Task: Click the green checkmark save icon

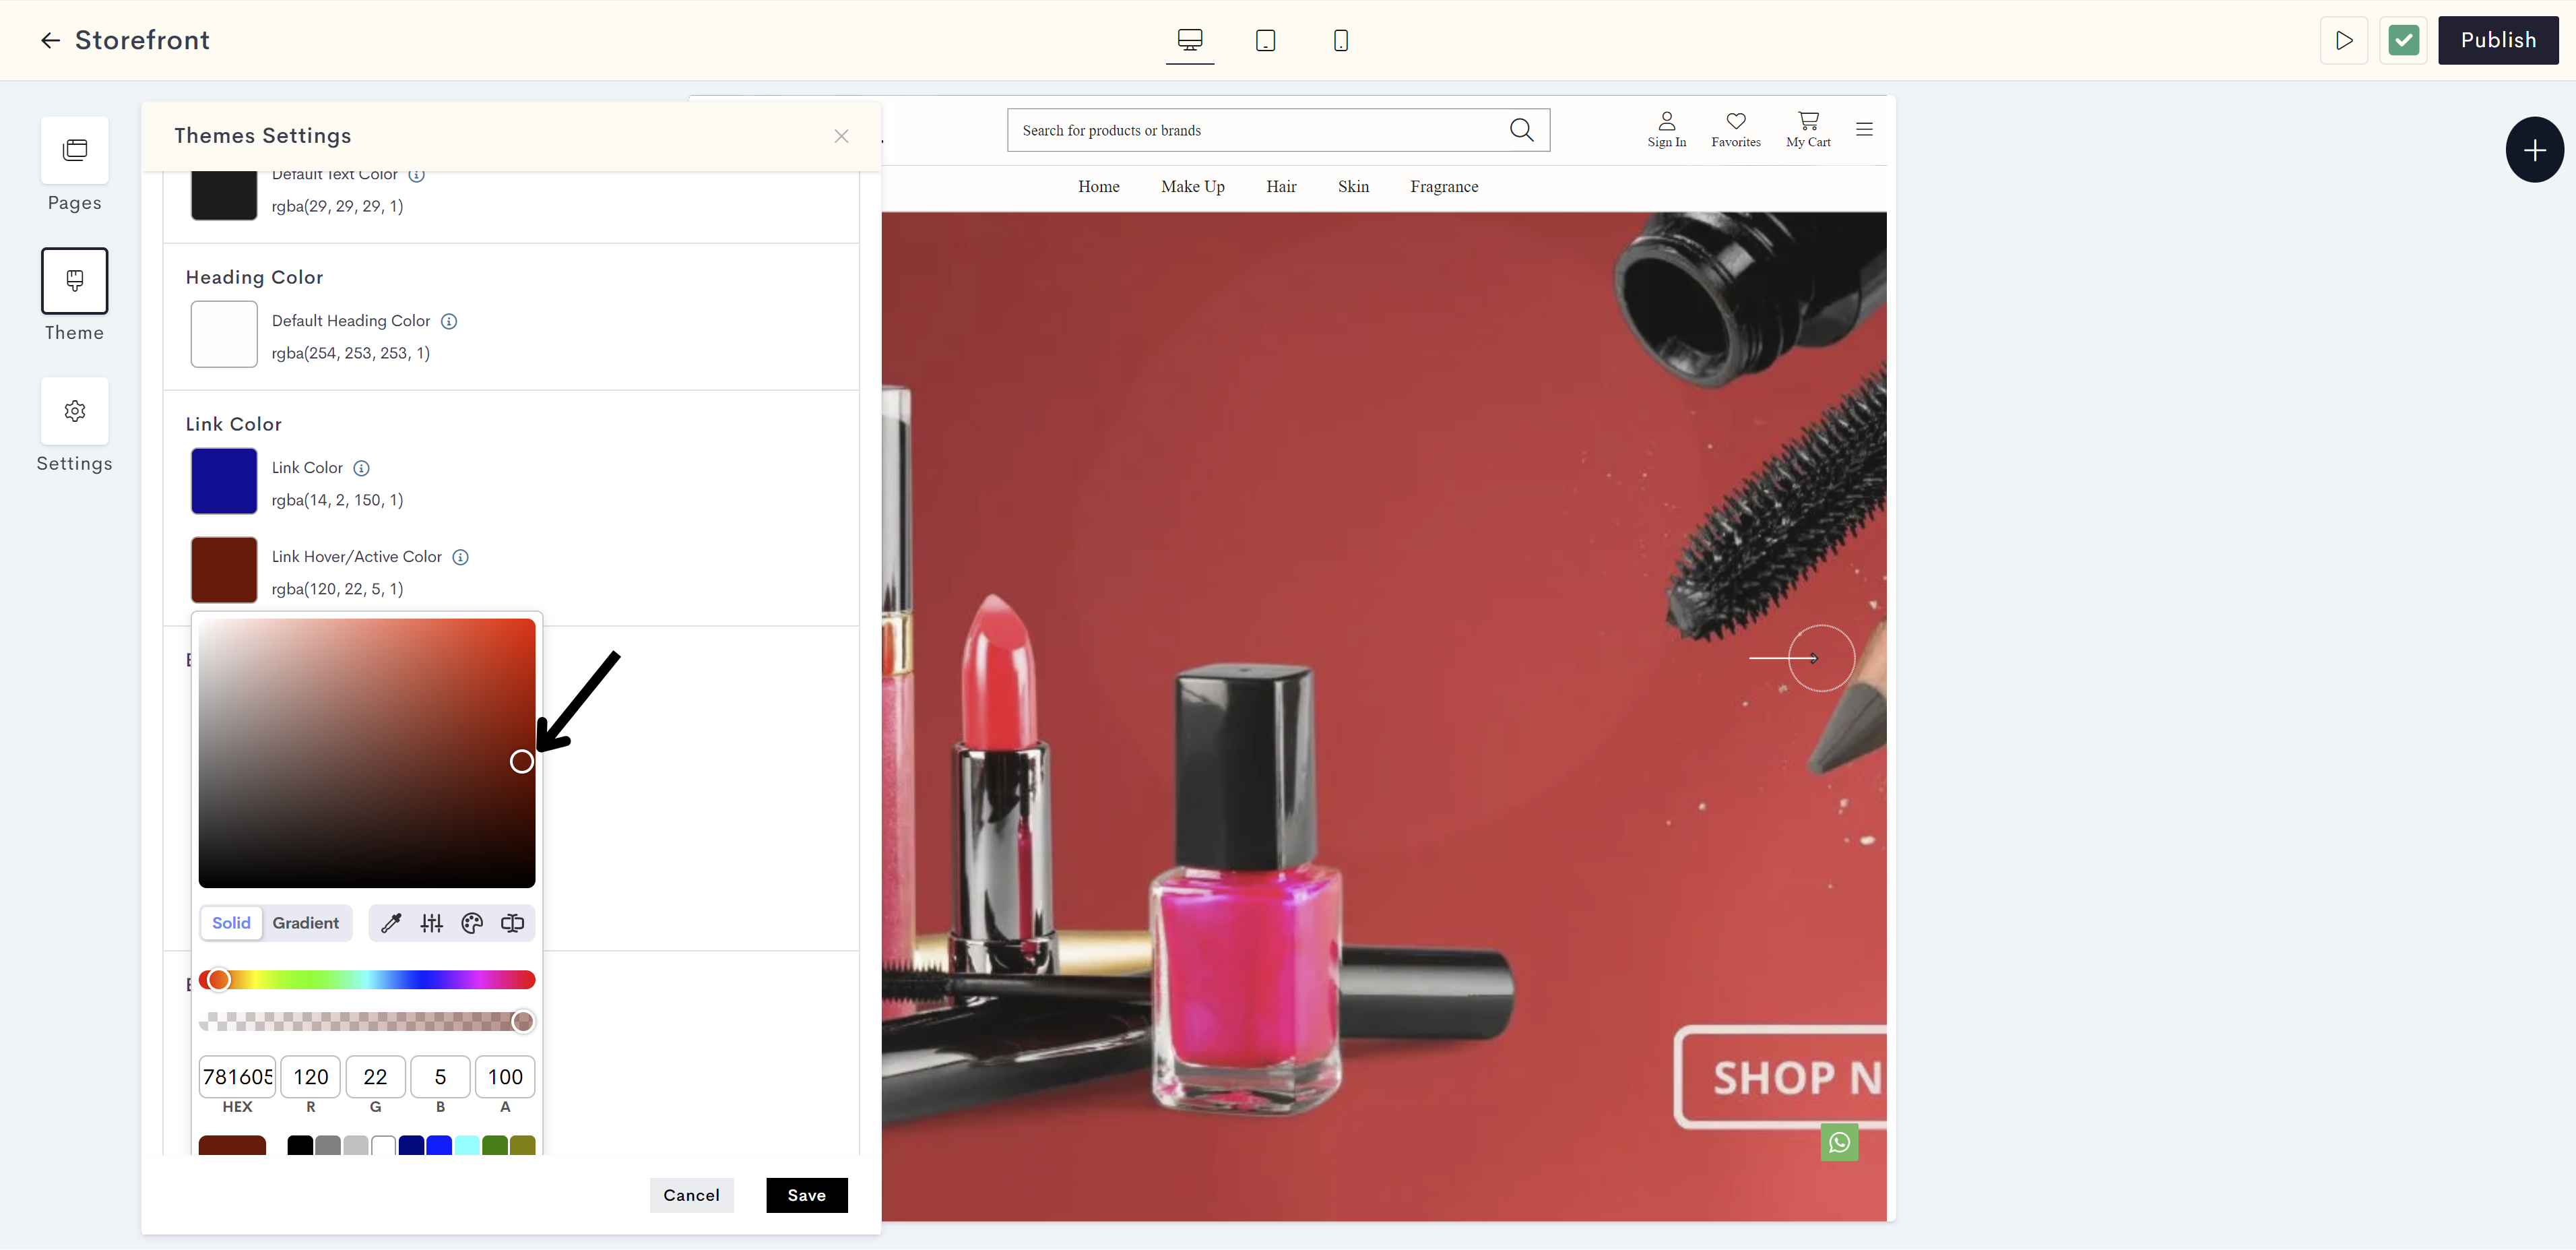Action: pyautogui.click(x=2403, y=40)
